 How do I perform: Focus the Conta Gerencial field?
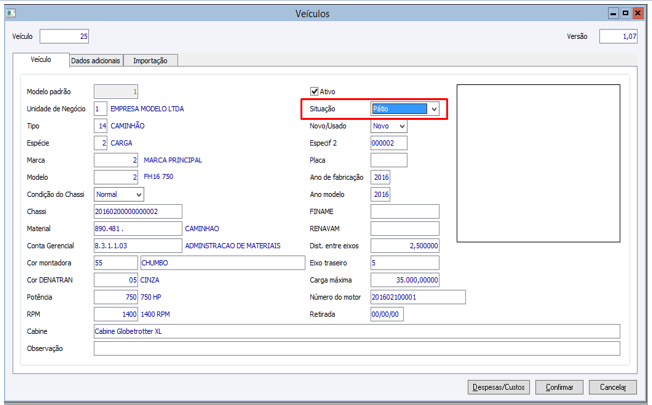pos(138,246)
